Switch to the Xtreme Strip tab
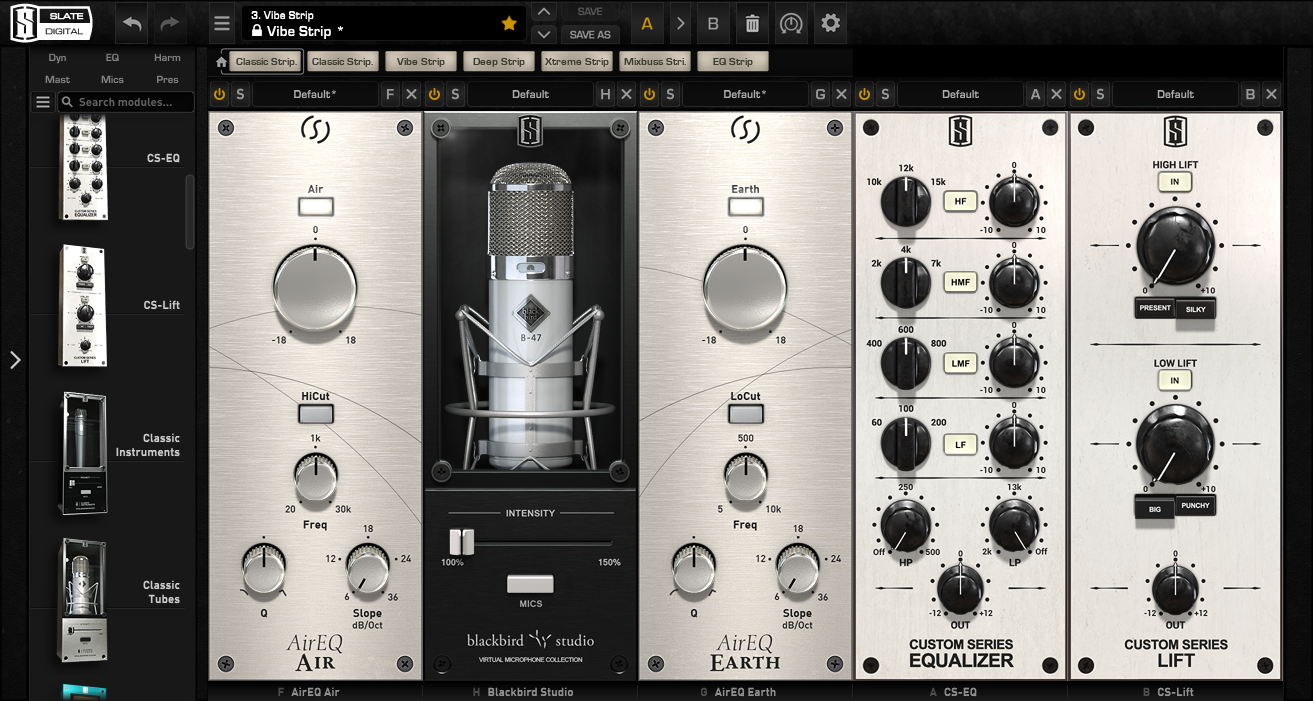 tap(576, 61)
